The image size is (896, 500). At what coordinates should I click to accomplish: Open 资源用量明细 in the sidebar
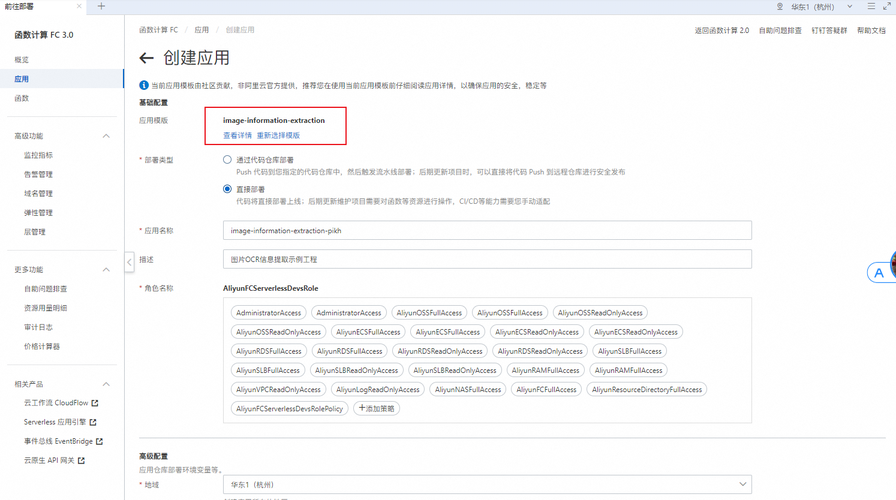pyautogui.click(x=46, y=308)
